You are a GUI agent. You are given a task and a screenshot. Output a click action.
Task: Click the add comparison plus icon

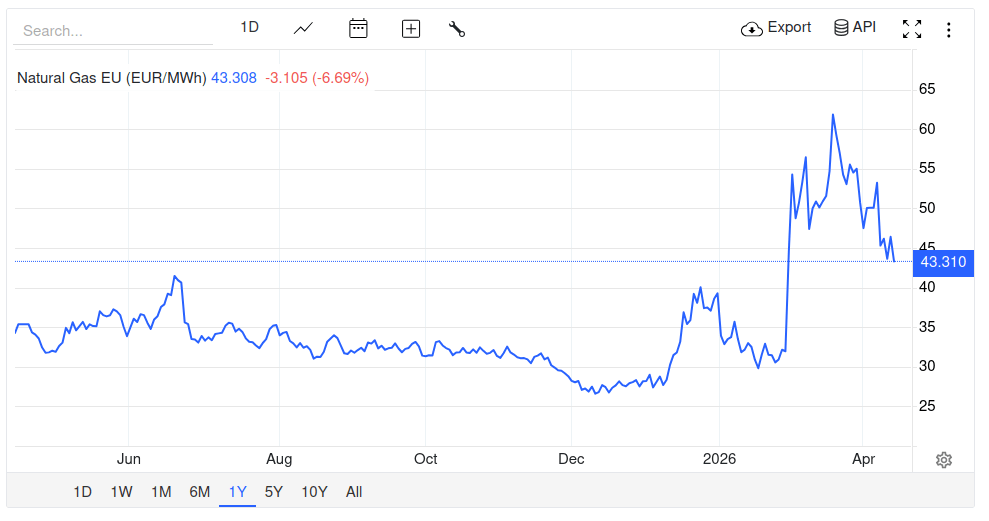(x=410, y=29)
